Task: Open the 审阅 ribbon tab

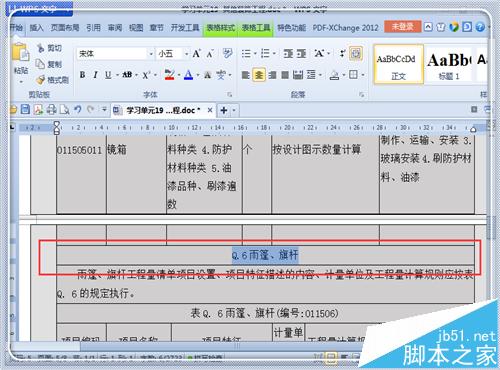Action: (115, 28)
